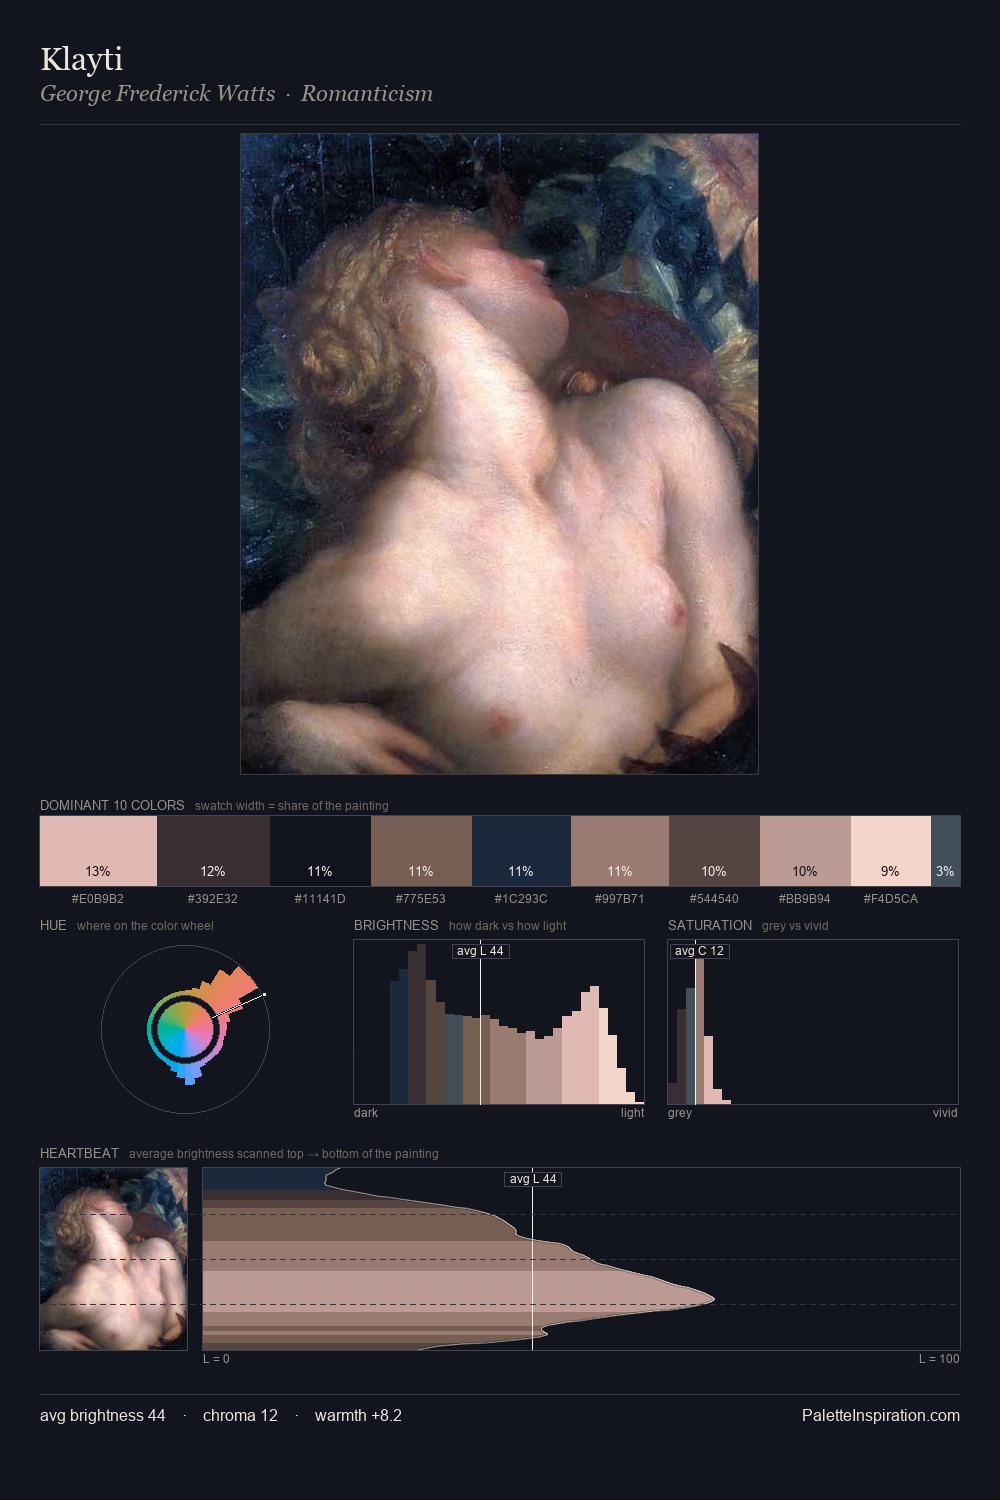Click the hex label #544540
The image size is (1000, 1500).
(714, 899)
